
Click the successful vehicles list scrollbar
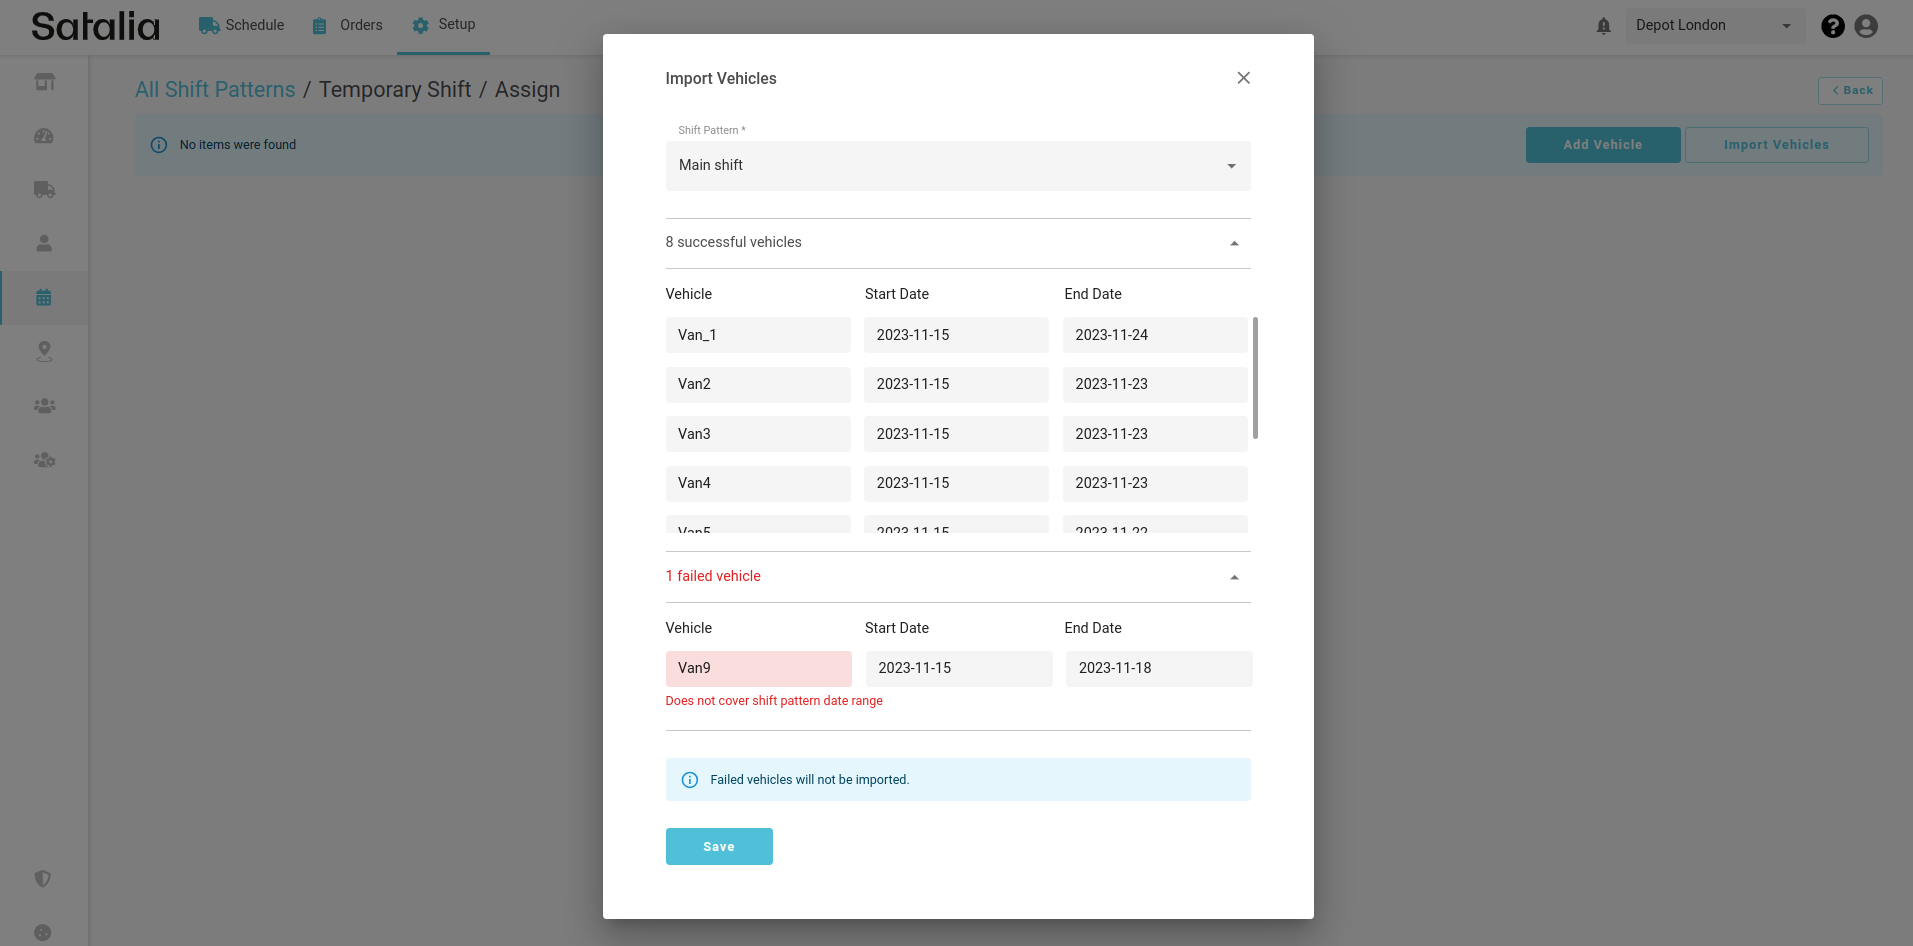(x=1255, y=378)
